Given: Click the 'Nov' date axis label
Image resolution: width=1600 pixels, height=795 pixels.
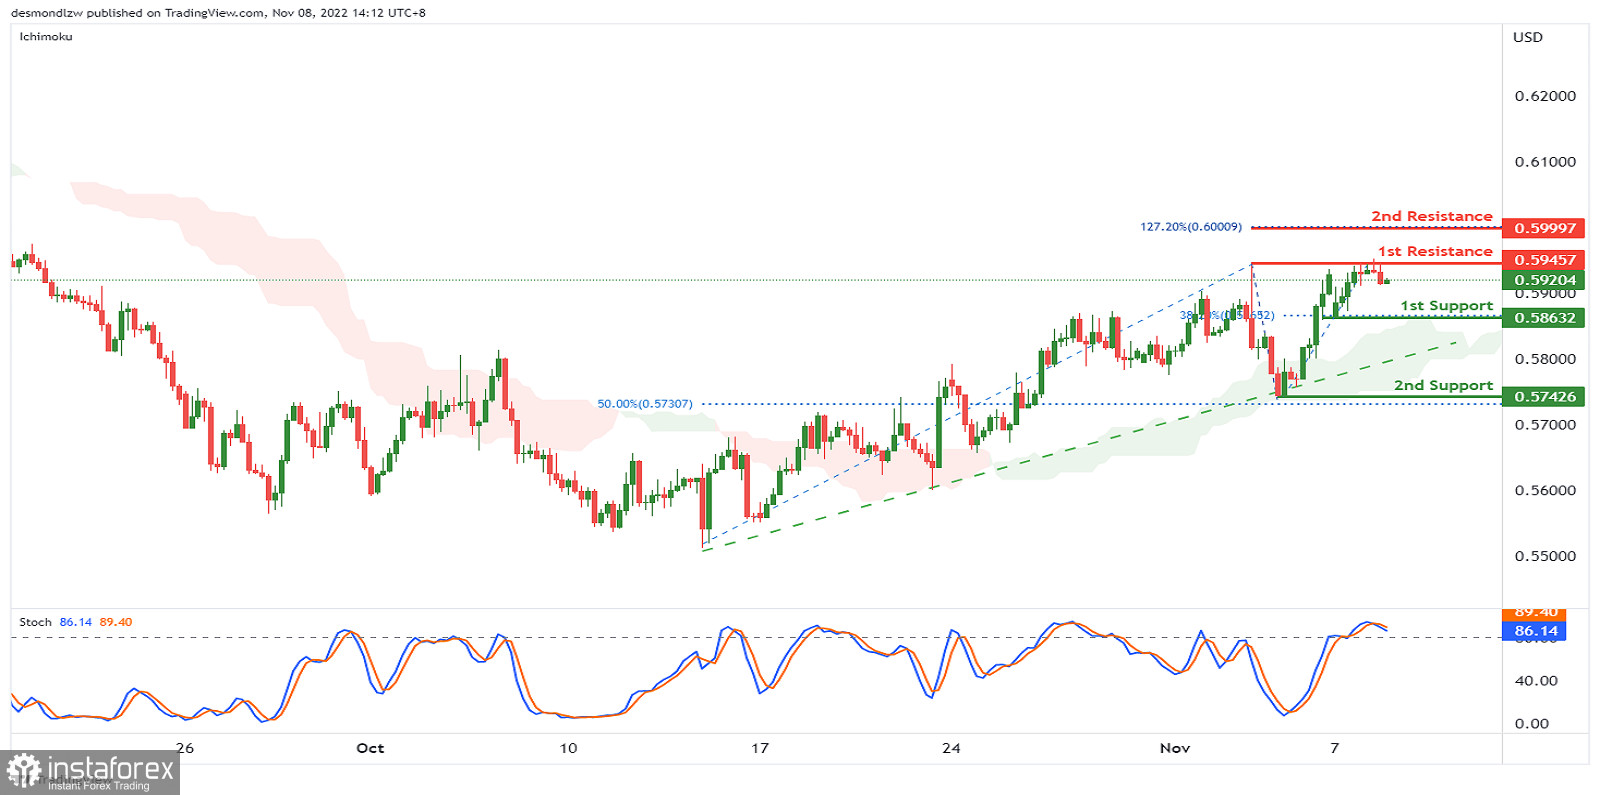Looking at the screenshot, I should coord(1175,748).
